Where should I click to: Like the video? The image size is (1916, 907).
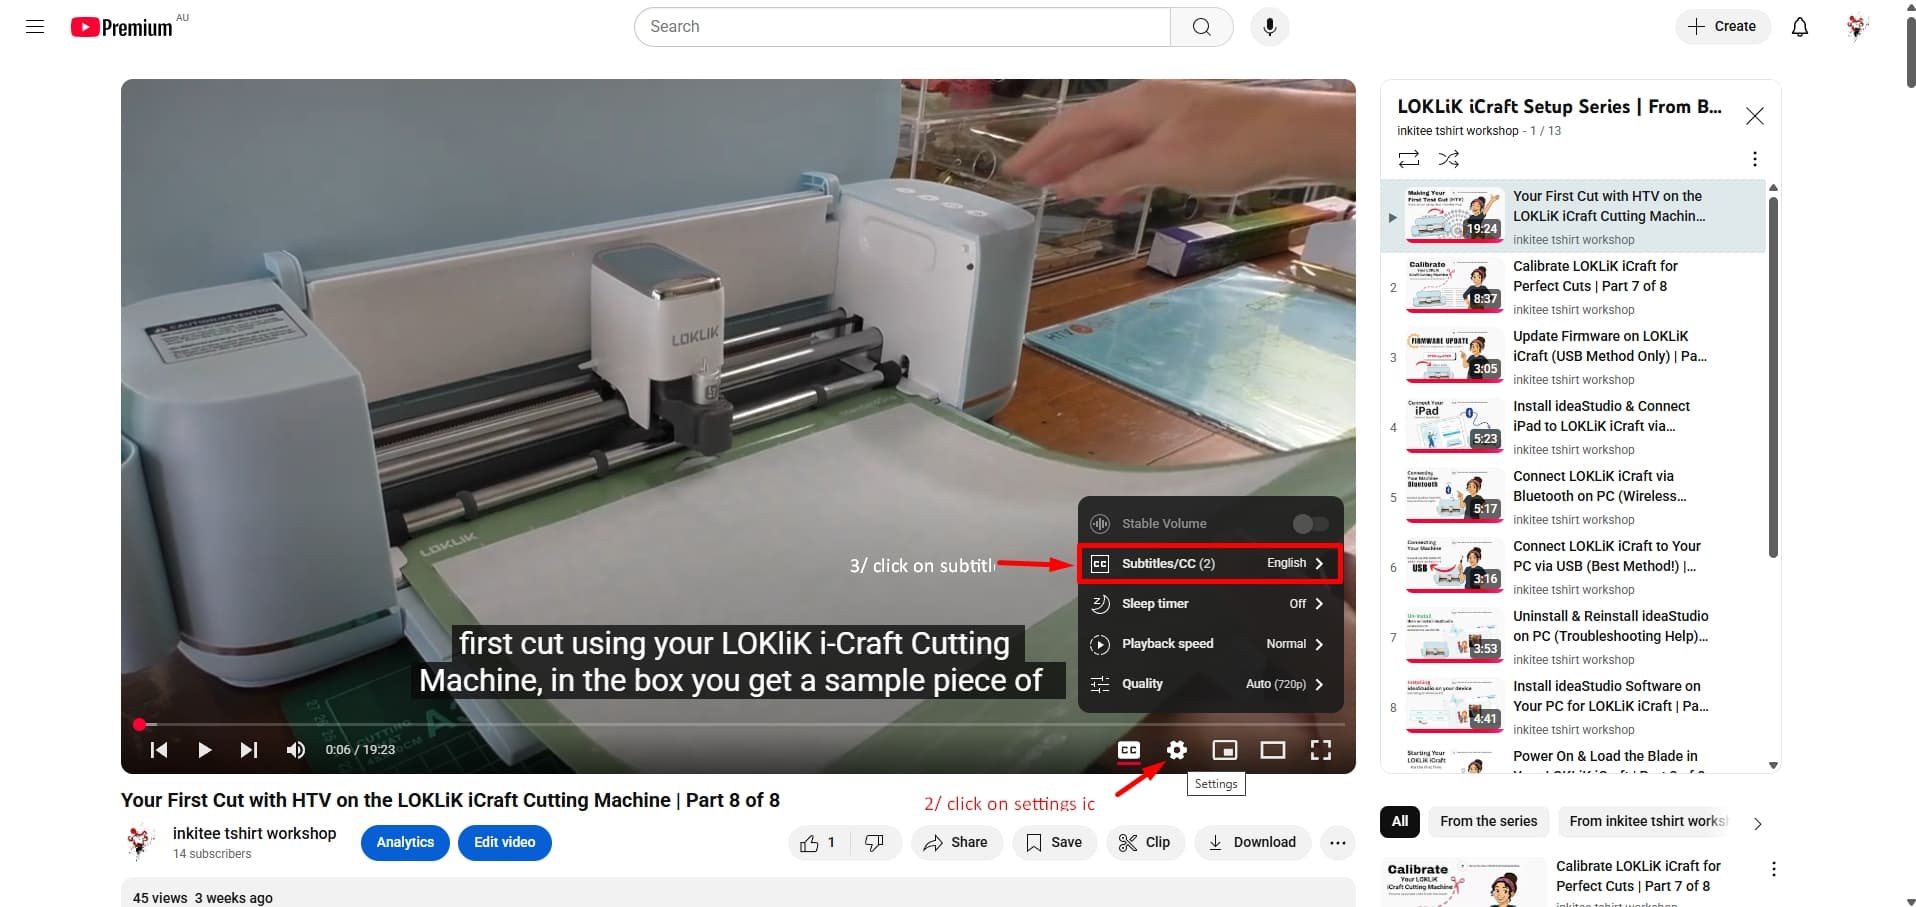click(x=818, y=843)
